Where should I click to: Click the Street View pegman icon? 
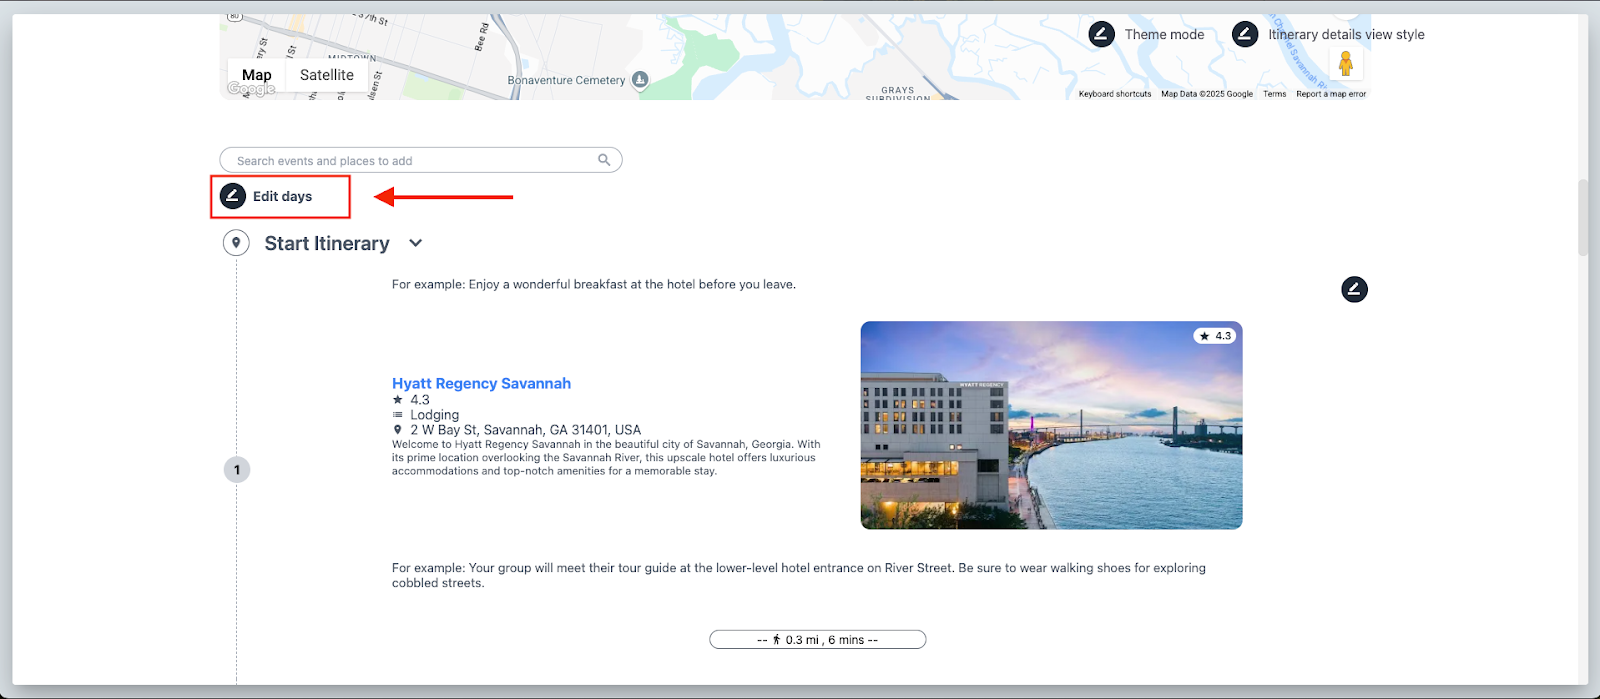coord(1346,64)
